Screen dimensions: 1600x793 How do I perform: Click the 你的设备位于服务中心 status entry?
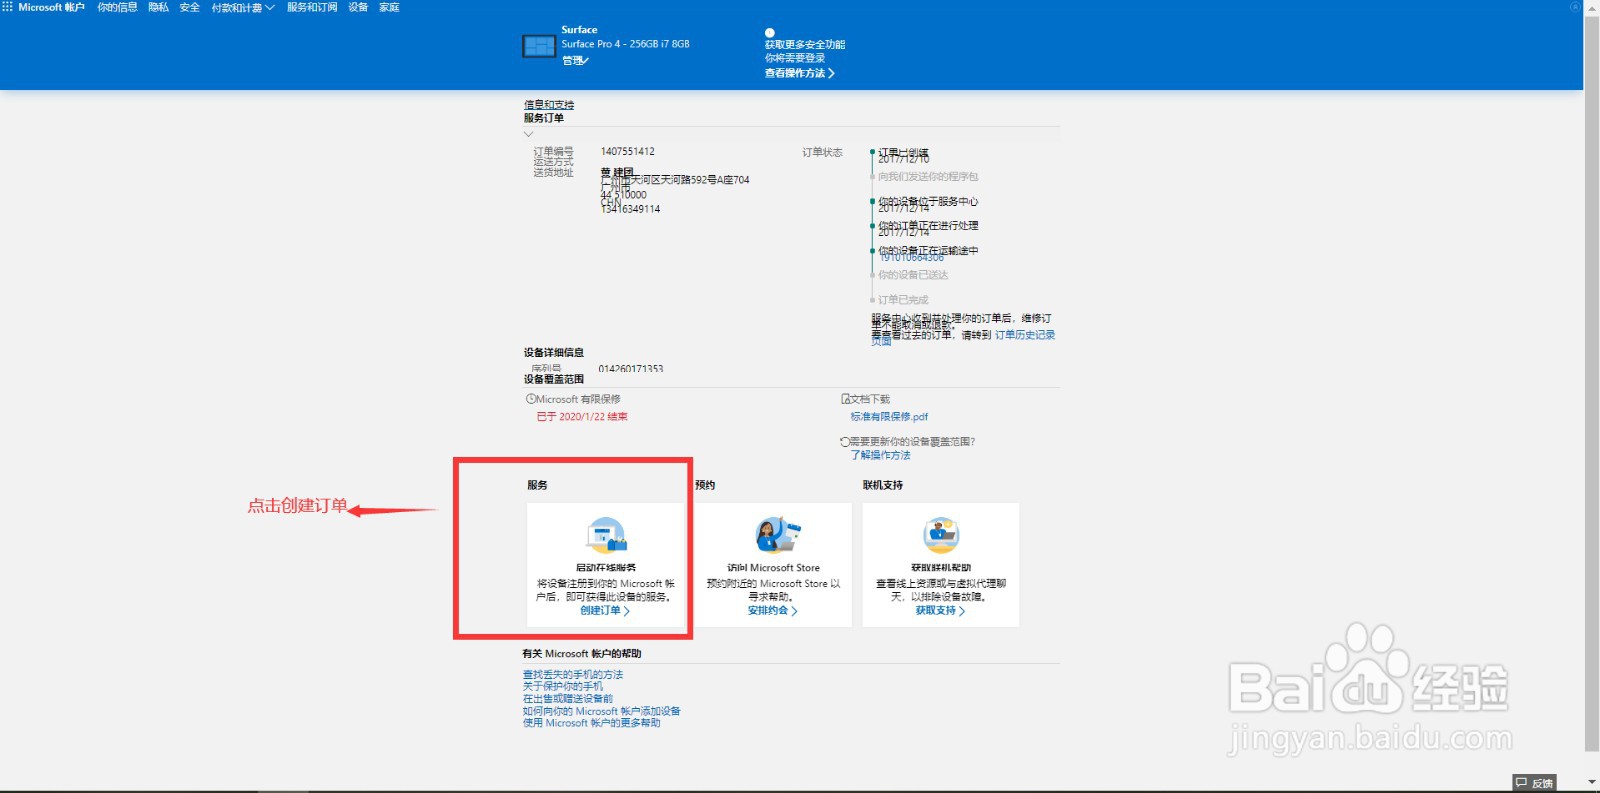point(928,201)
